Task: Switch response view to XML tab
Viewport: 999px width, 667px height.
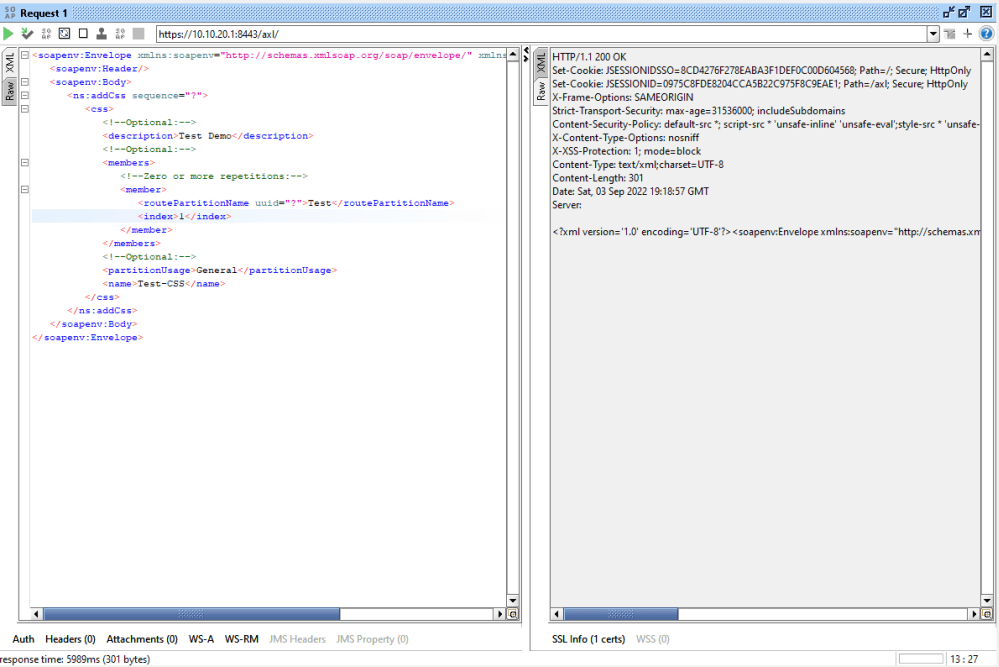Action: pos(541,63)
